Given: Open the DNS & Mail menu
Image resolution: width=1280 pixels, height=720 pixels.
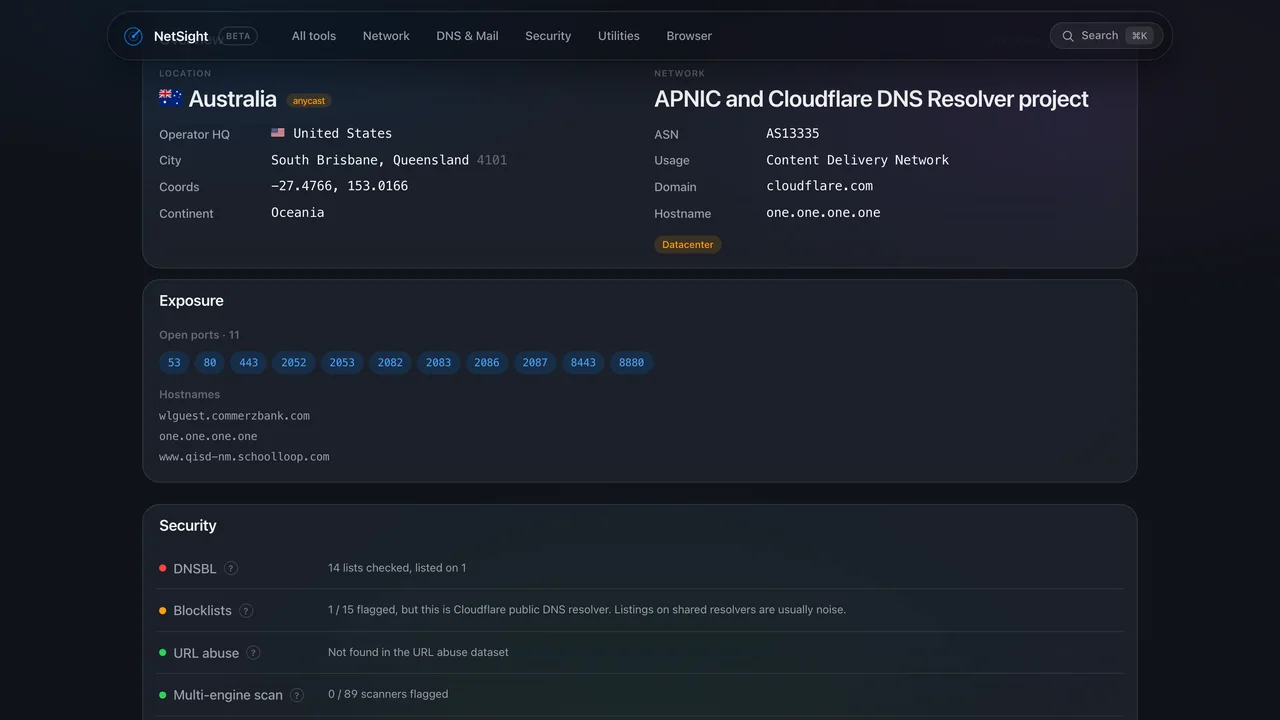Looking at the screenshot, I should click(x=467, y=36).
